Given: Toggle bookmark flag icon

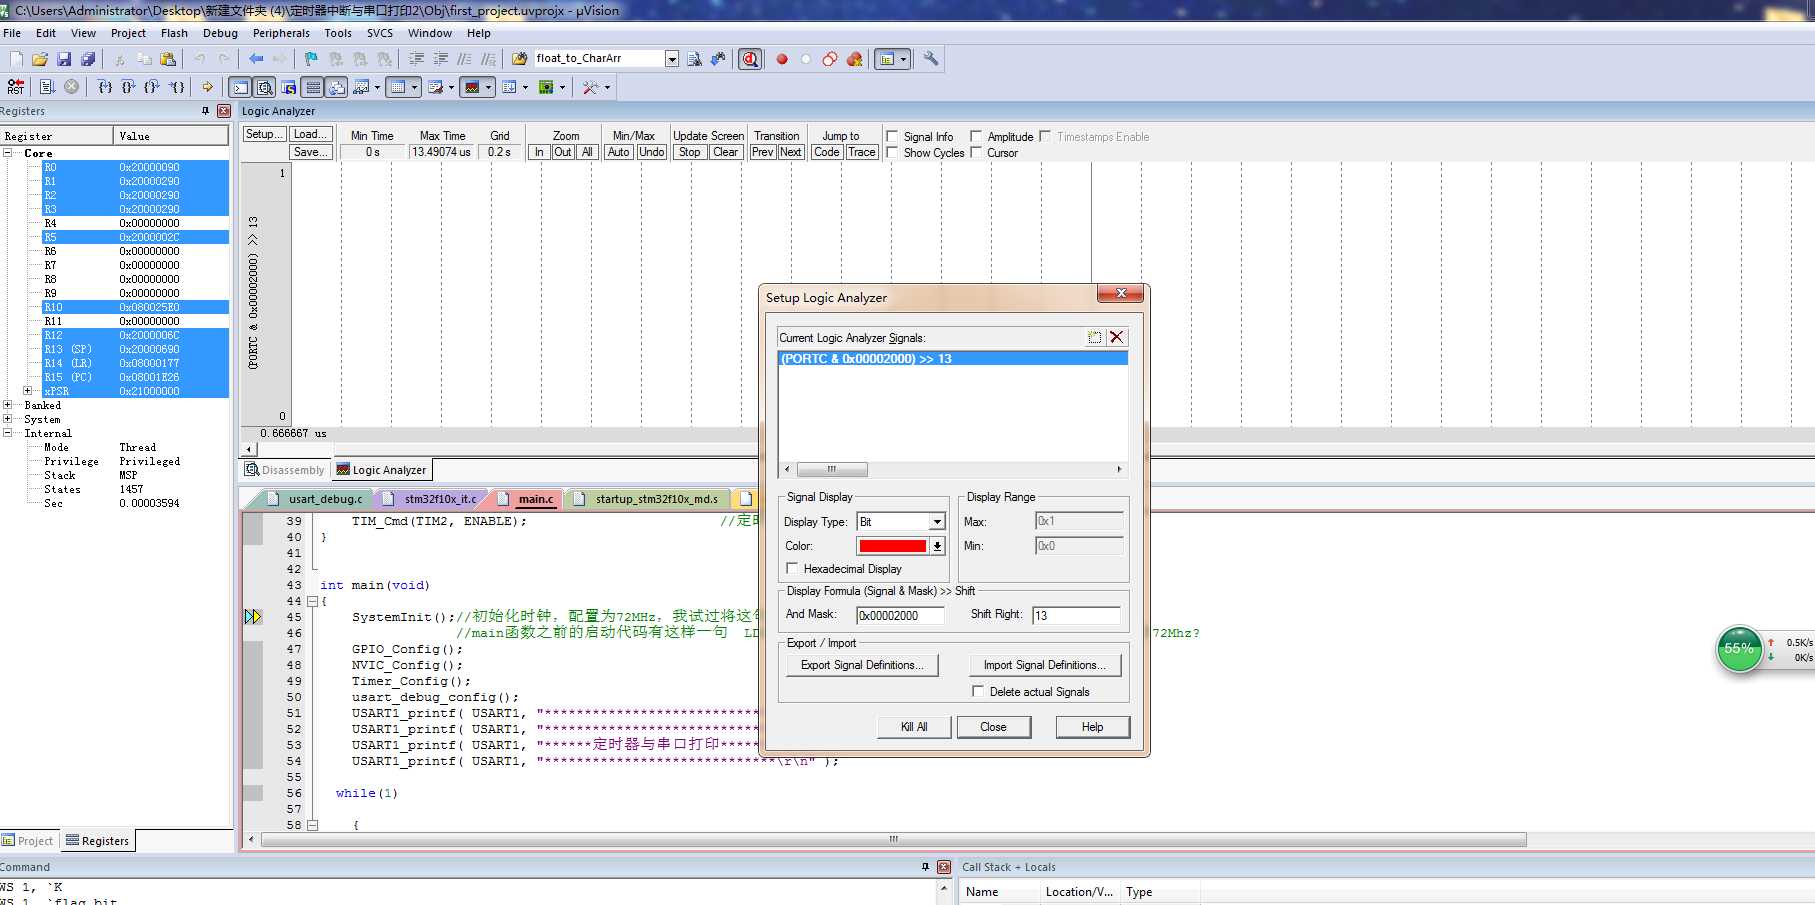Looking at the screenshot, I should 311,59.
